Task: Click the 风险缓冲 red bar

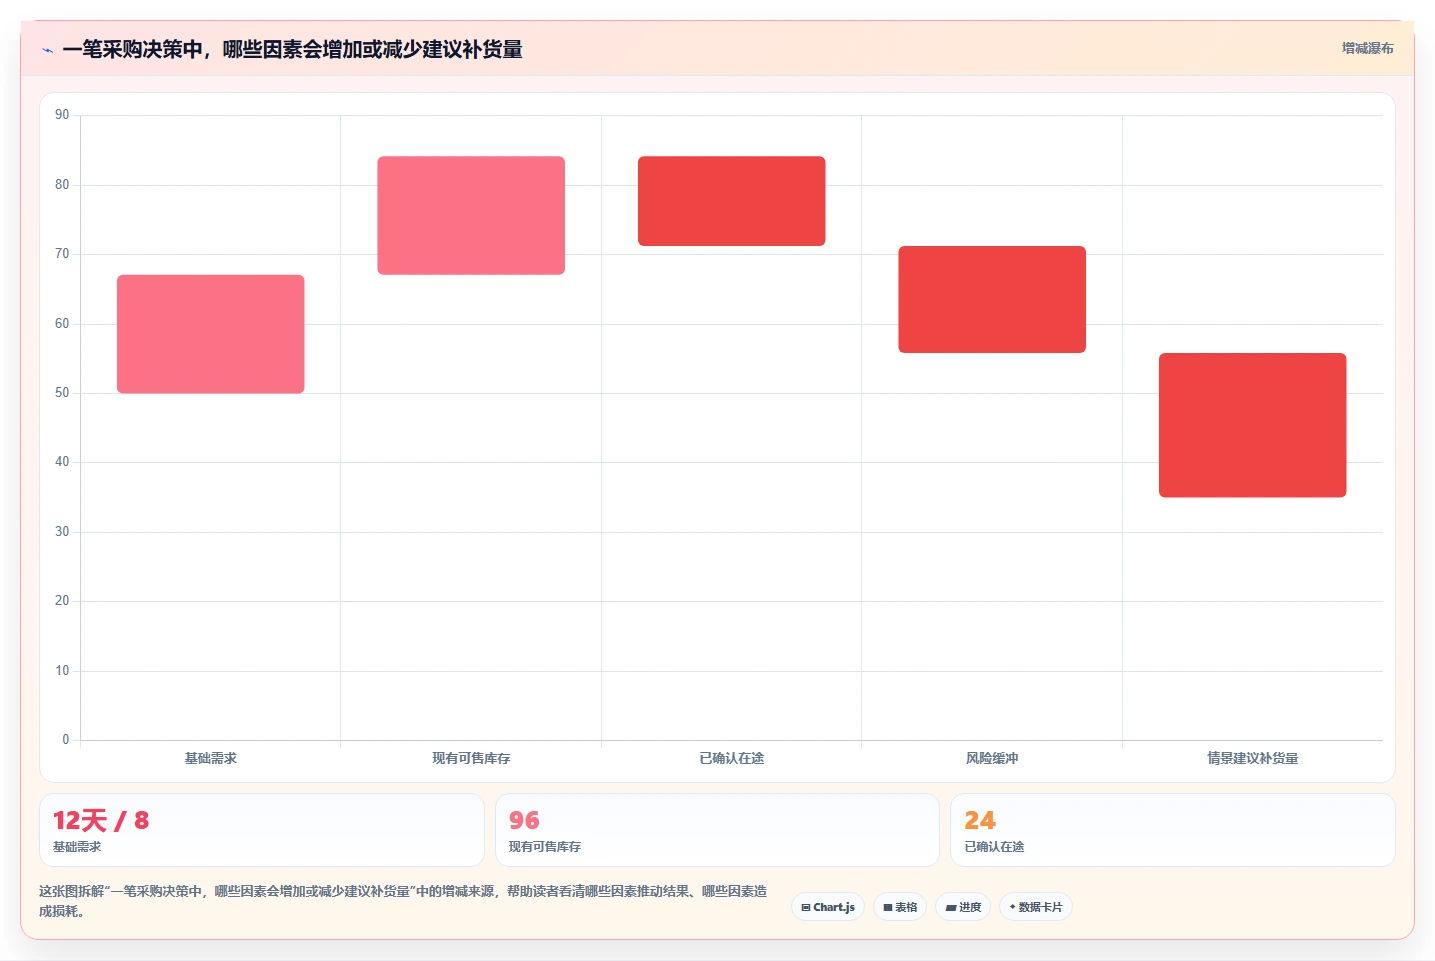Action: (992, 299)
